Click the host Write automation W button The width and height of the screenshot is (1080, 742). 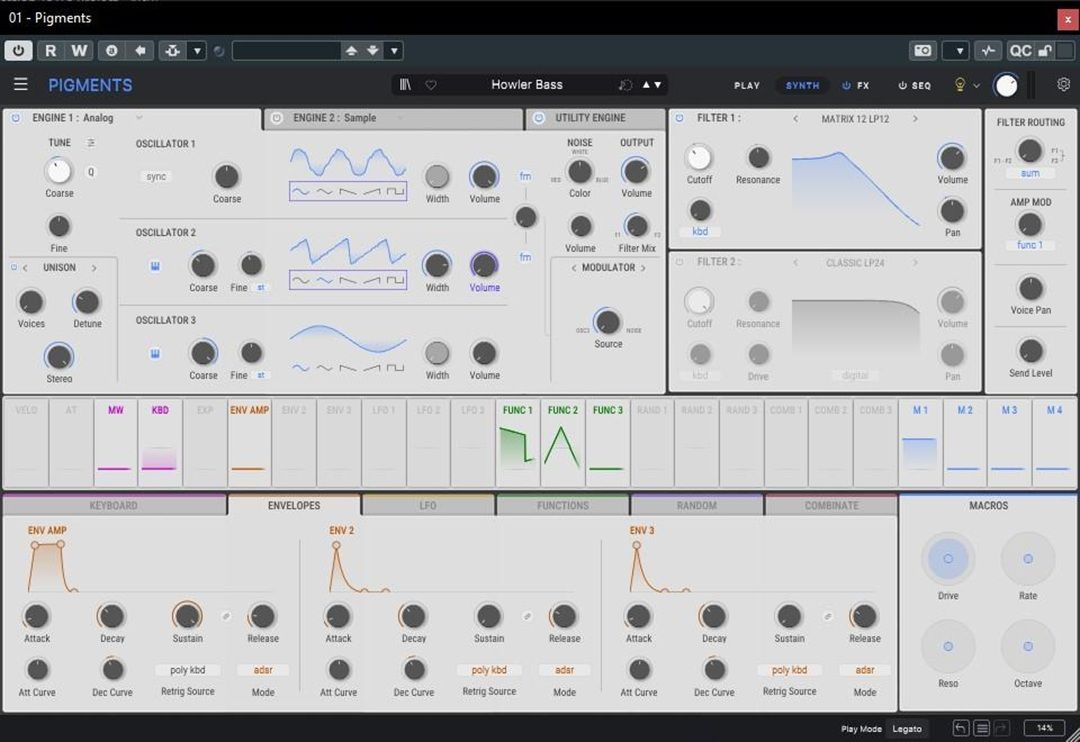(x=79, y=50)
